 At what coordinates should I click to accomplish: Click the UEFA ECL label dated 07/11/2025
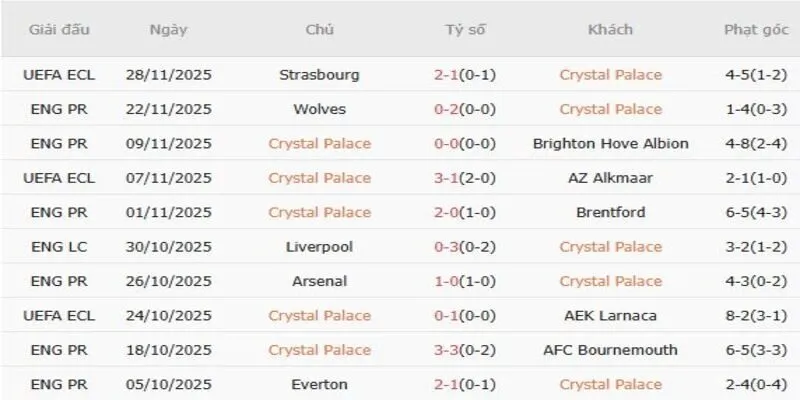point(59,178)
